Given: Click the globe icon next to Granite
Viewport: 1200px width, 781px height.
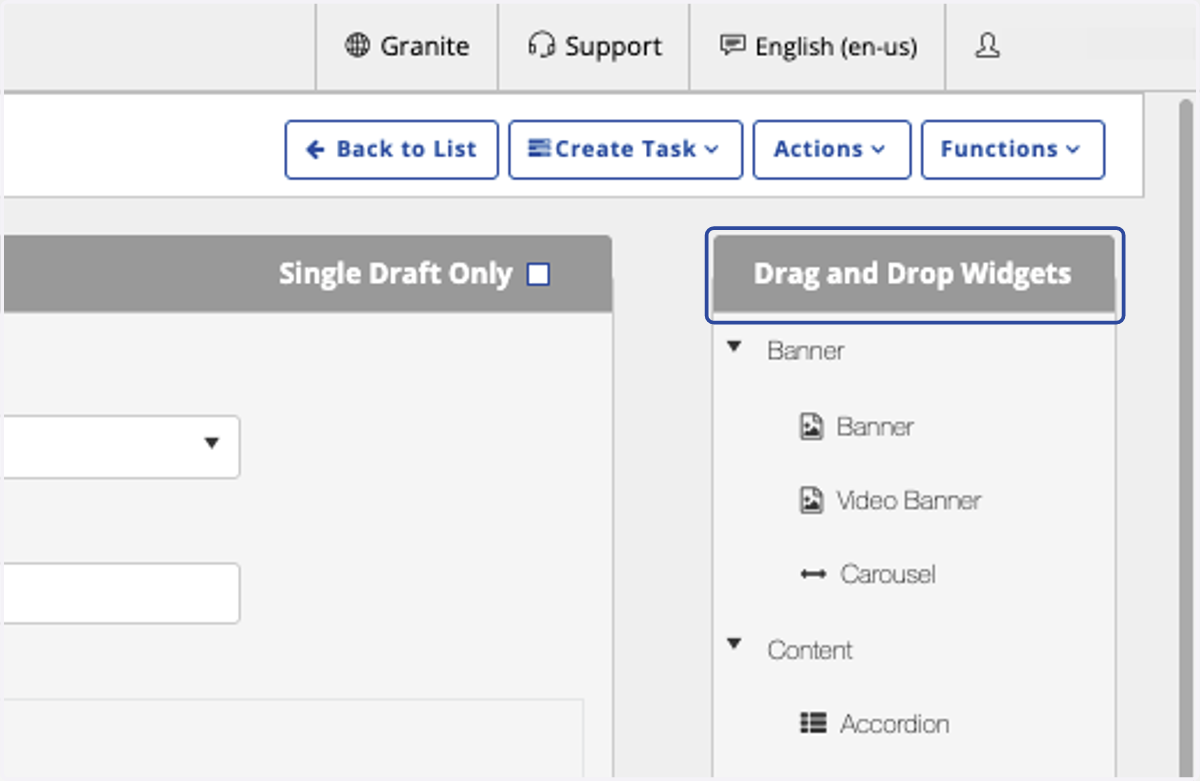Looking at the screenshot, I should pos(357,46).
